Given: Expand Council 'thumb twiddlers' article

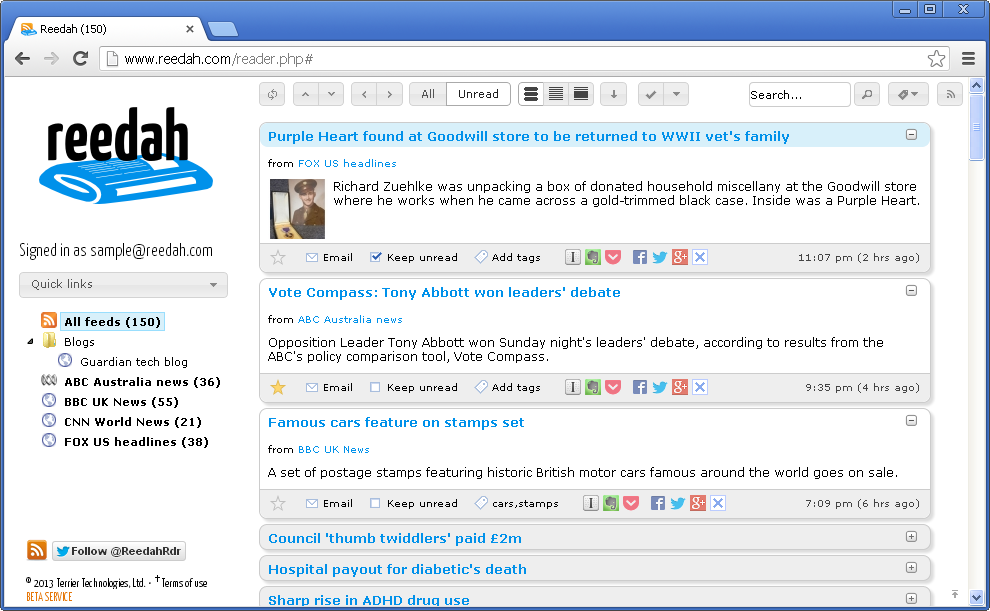Looking at the screenshot, I should pos(911,537).
